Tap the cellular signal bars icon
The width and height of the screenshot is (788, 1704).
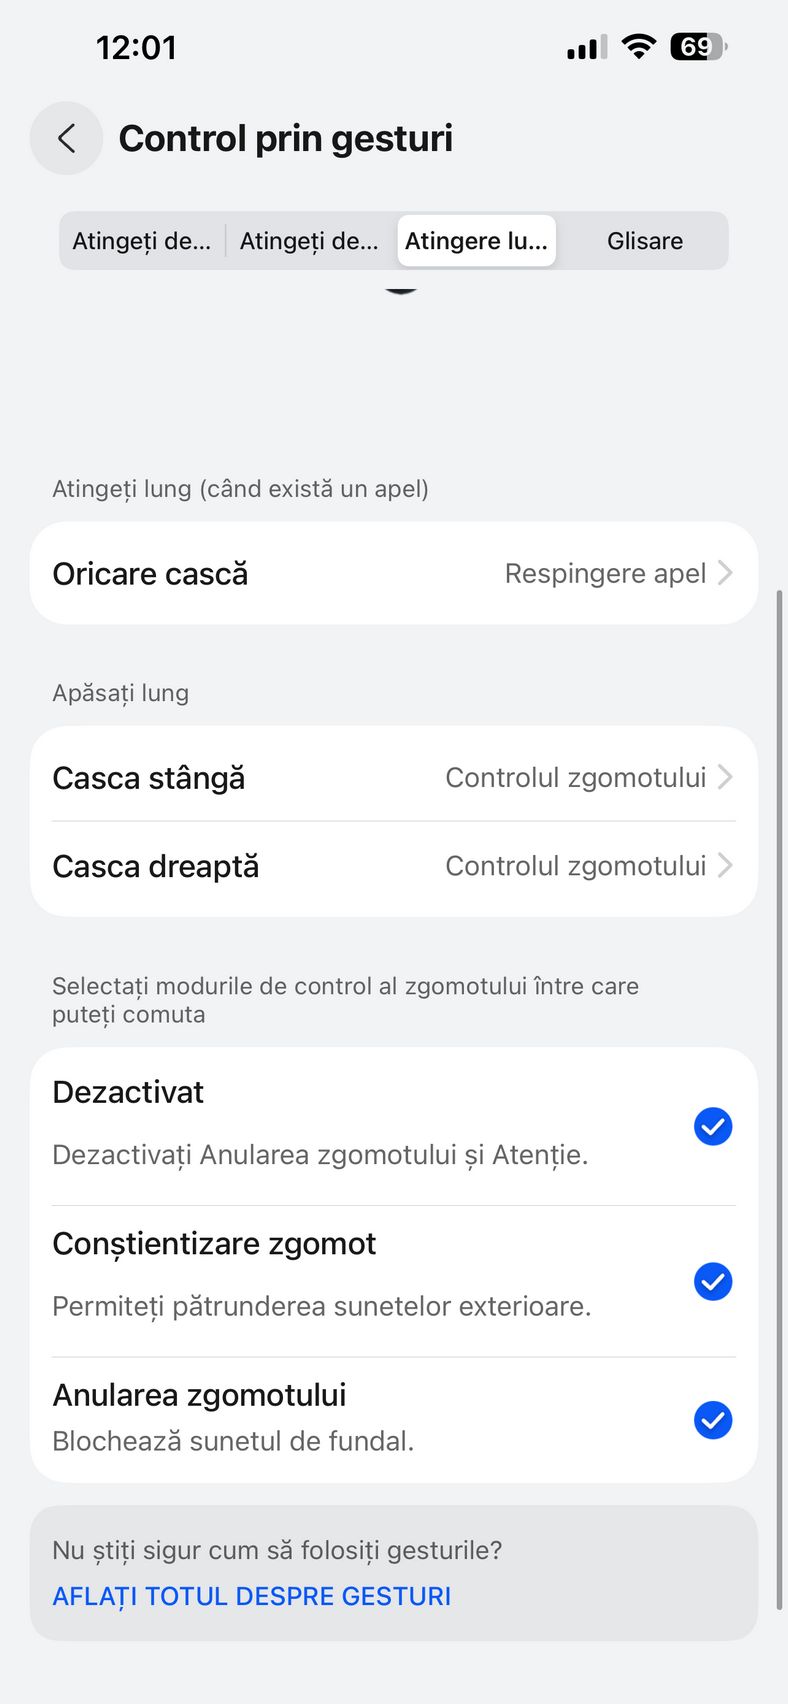tap(587, 47)
